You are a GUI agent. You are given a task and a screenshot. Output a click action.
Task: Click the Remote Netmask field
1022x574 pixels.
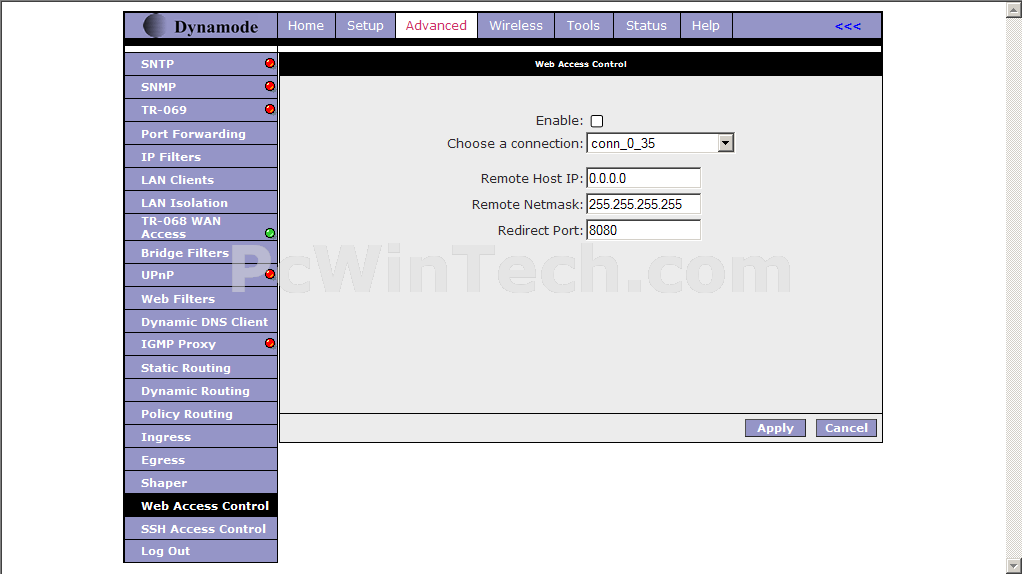point(643,204)
